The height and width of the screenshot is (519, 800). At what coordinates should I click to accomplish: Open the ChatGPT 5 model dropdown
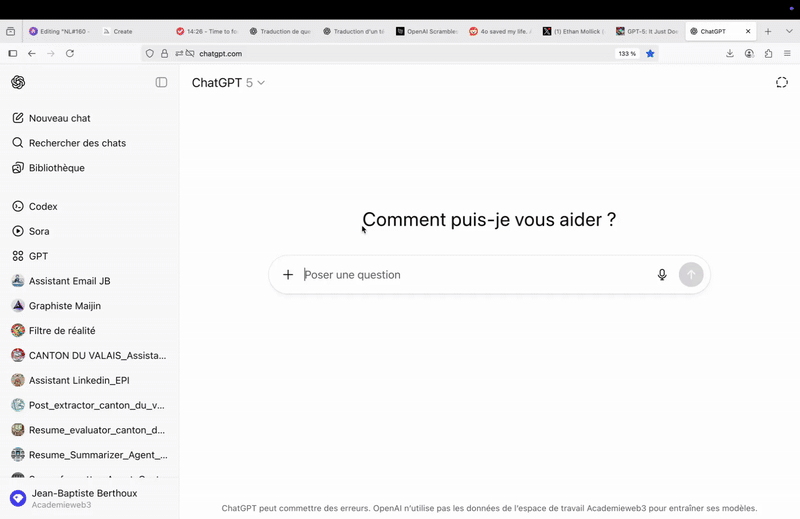tap(228, 83)
